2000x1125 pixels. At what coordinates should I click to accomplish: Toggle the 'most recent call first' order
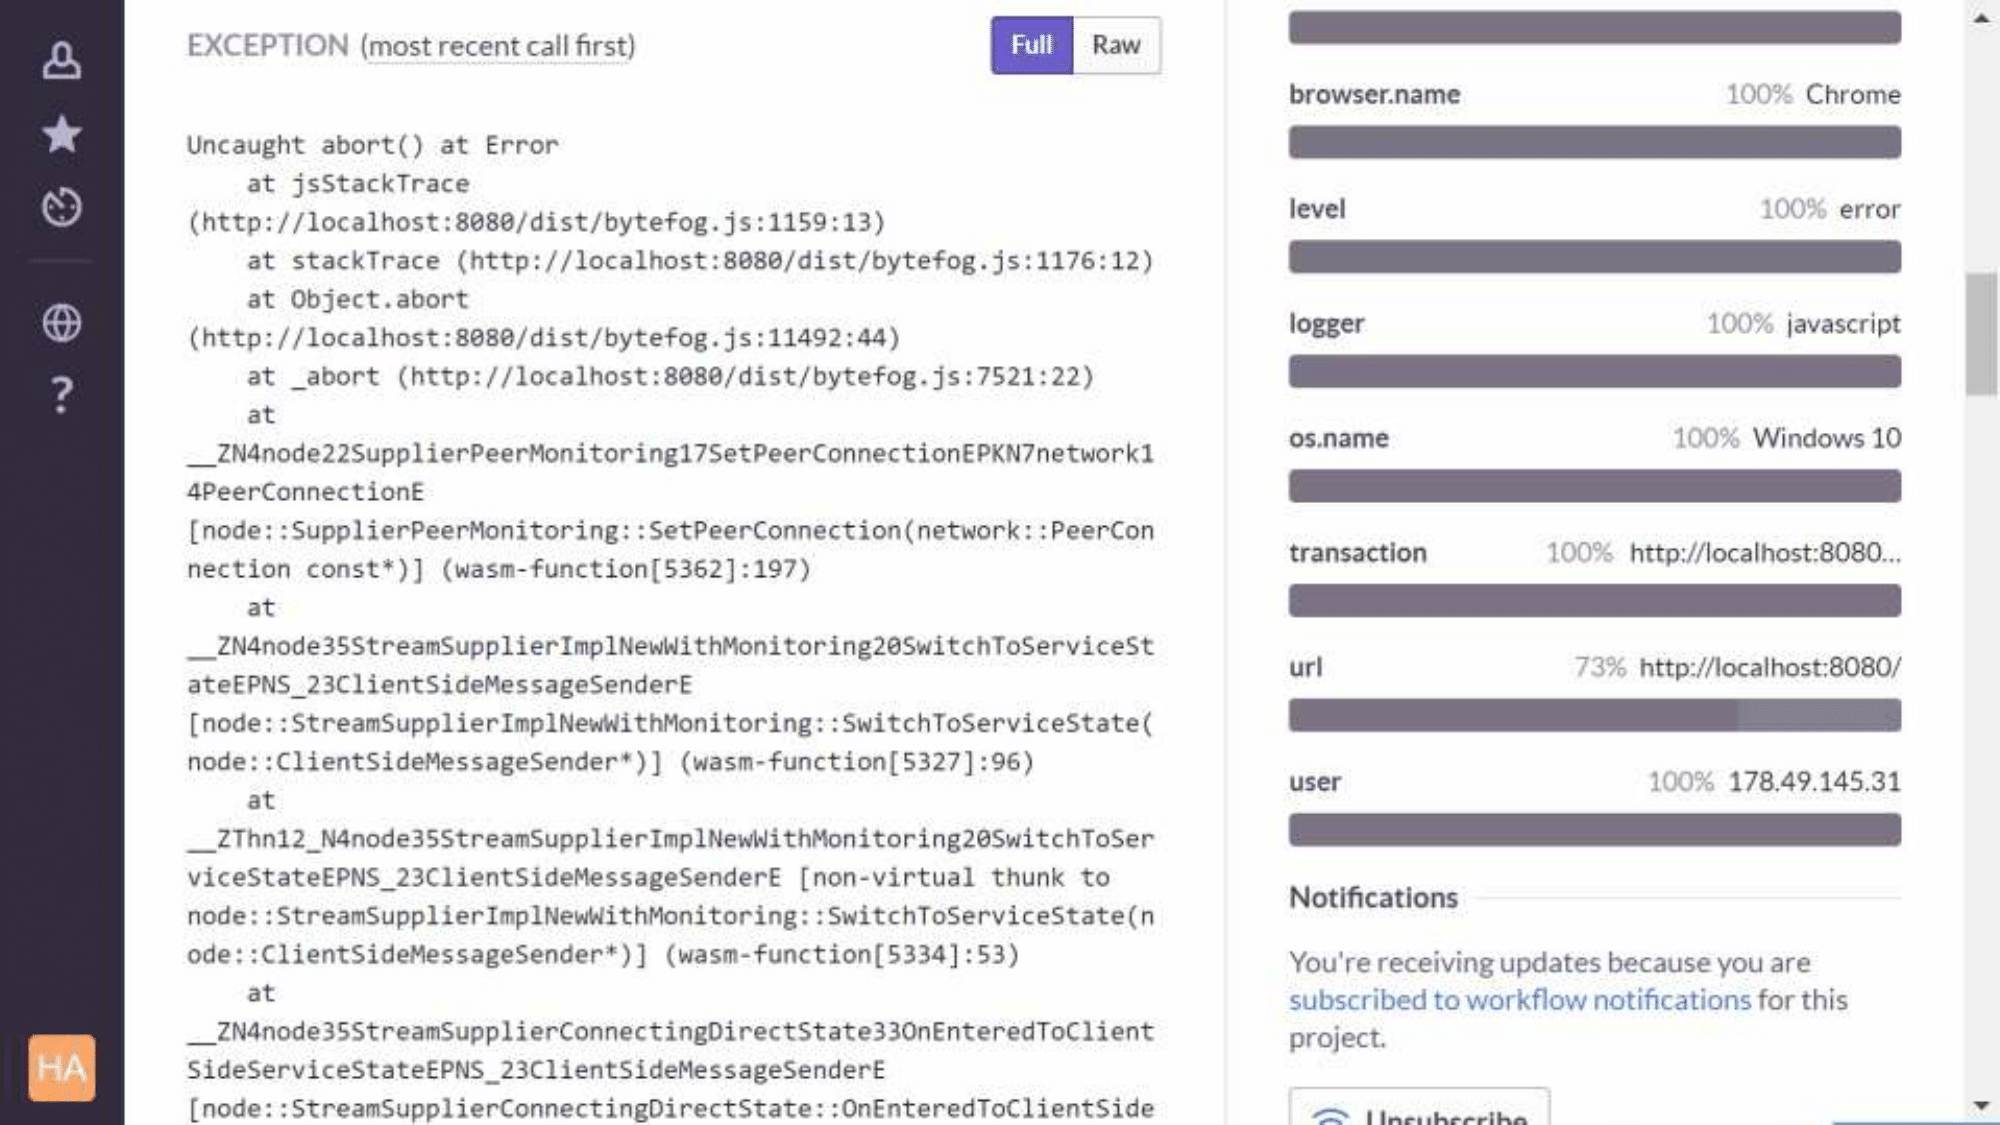click(498, 46)
